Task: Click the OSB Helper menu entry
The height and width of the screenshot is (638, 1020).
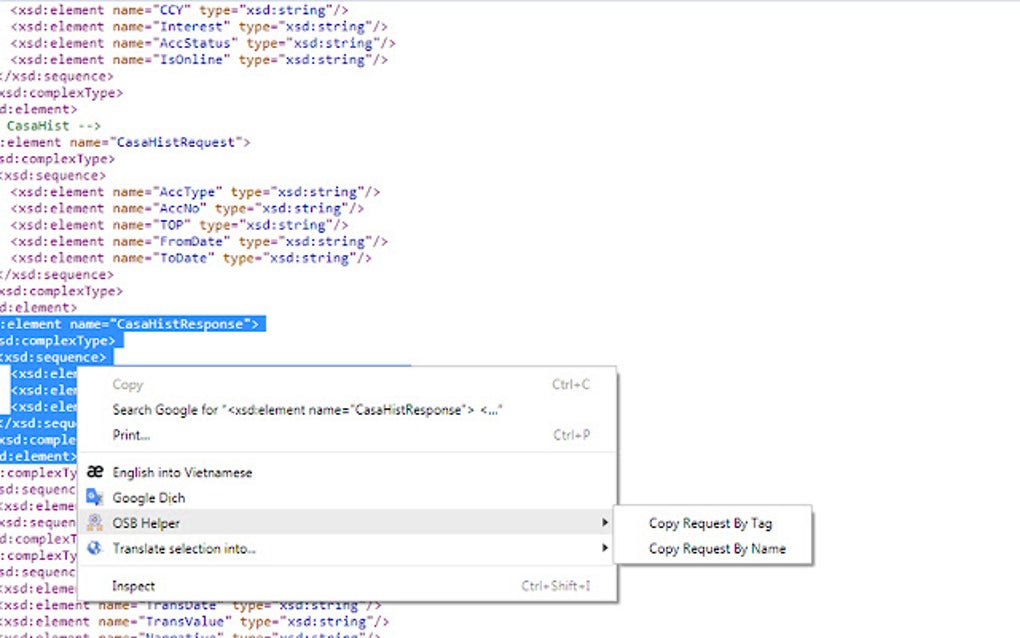Action: click(x=145, y=522)
